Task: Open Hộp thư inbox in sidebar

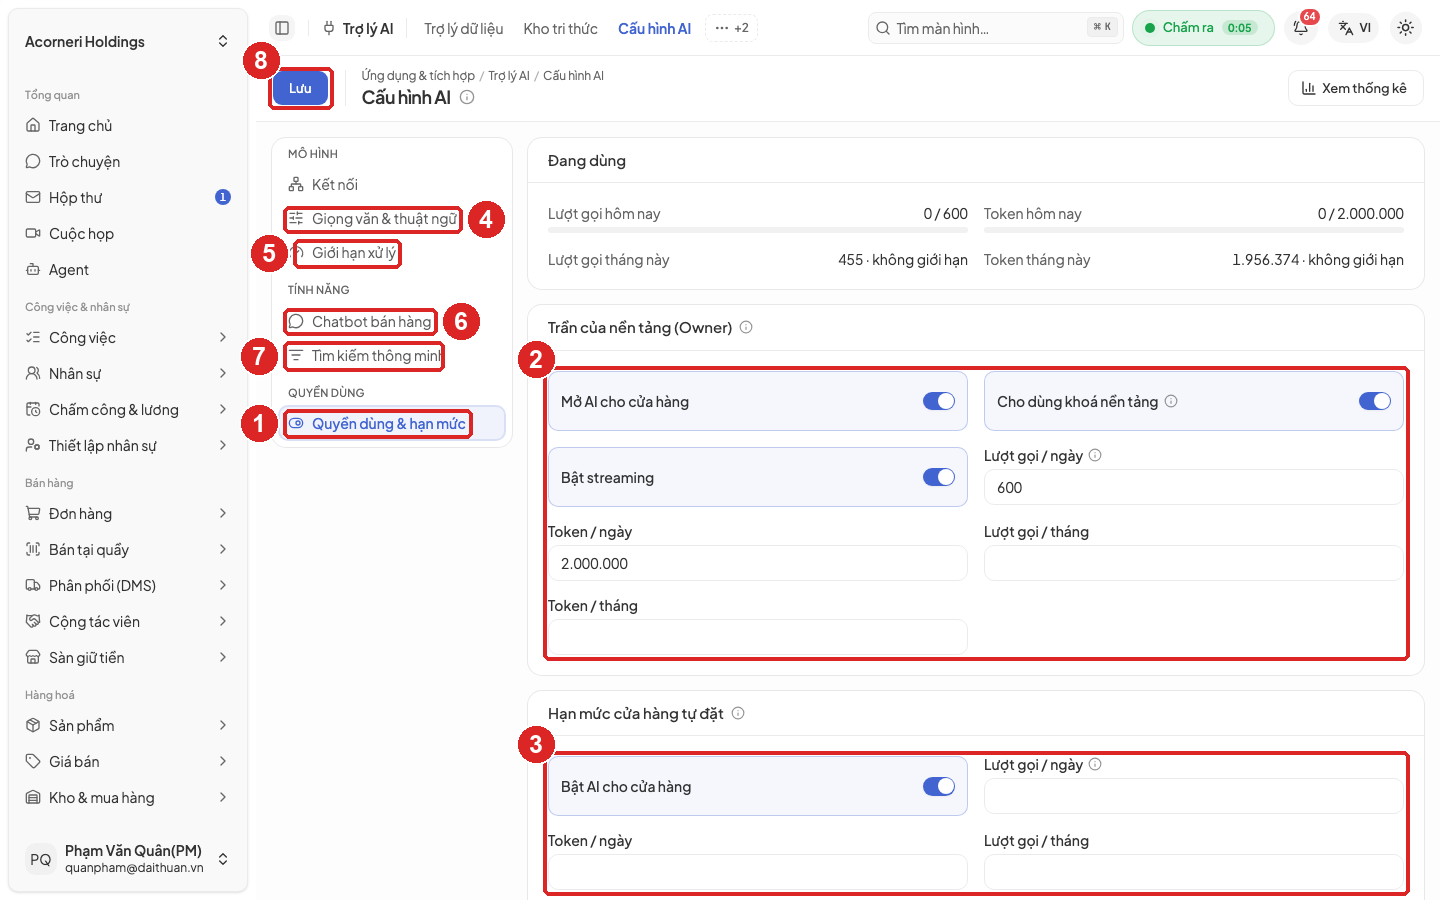Action: tap(128, 198)
